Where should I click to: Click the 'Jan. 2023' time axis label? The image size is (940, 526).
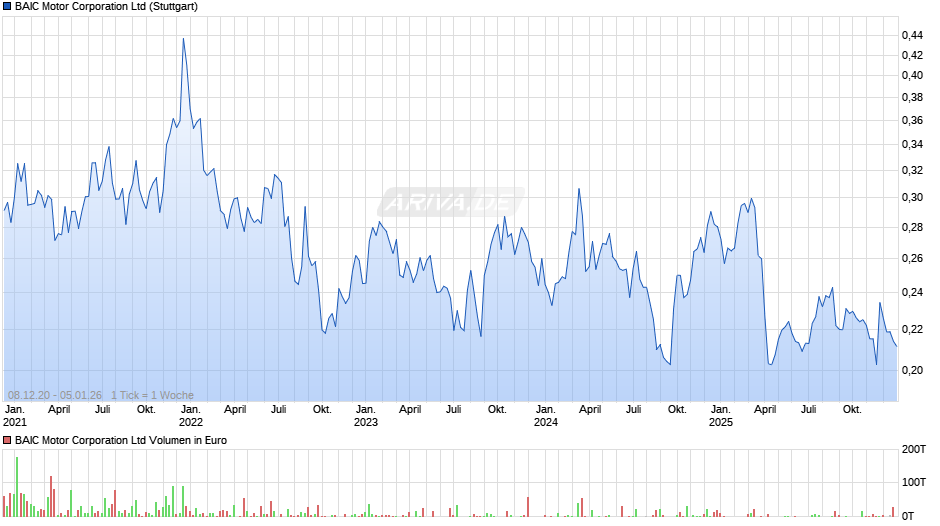pyautogui.click(x=366, y=416)
